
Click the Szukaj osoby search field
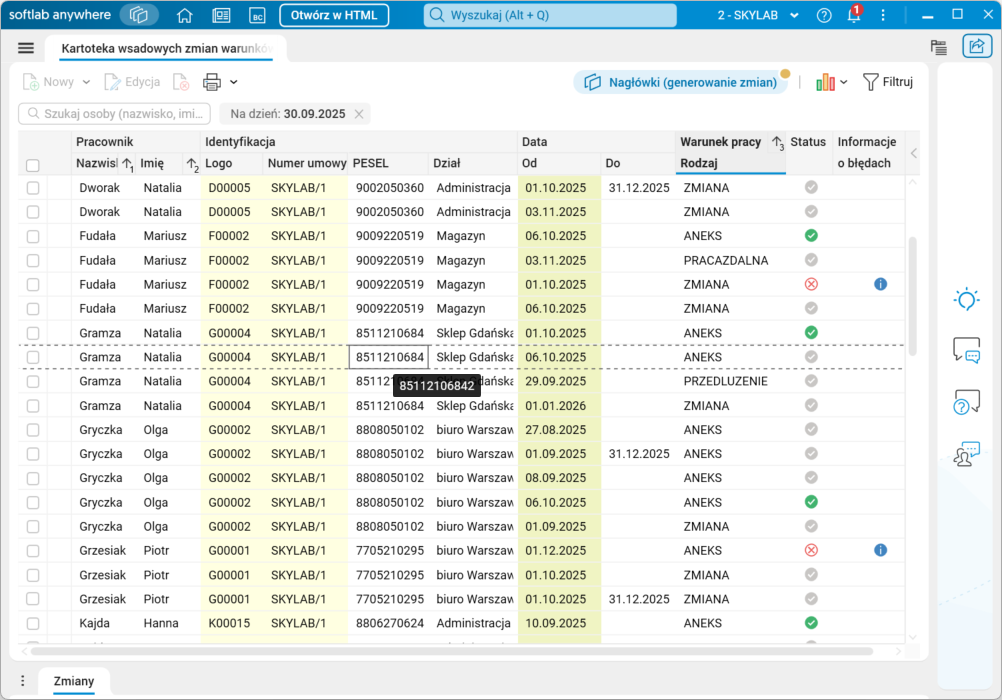coord(115,114)
